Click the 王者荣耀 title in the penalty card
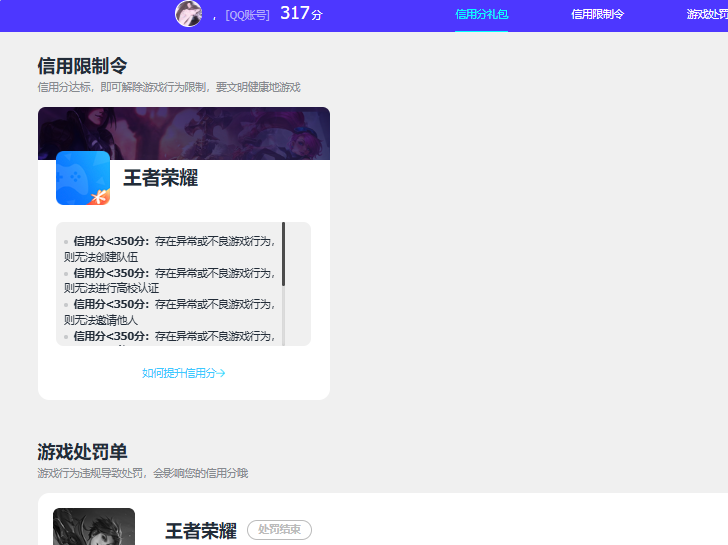The width and height of the screenshot is (728, 545). tap(201, 531)
